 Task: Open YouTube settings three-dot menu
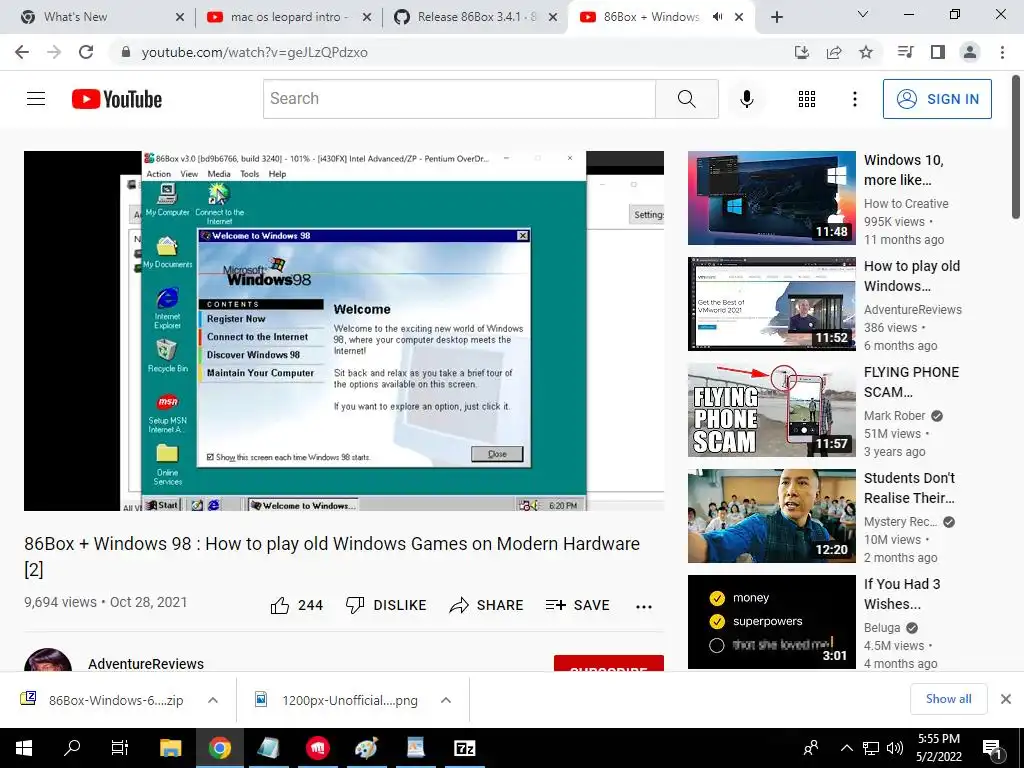pyautogui.click(x=854, y=99)
